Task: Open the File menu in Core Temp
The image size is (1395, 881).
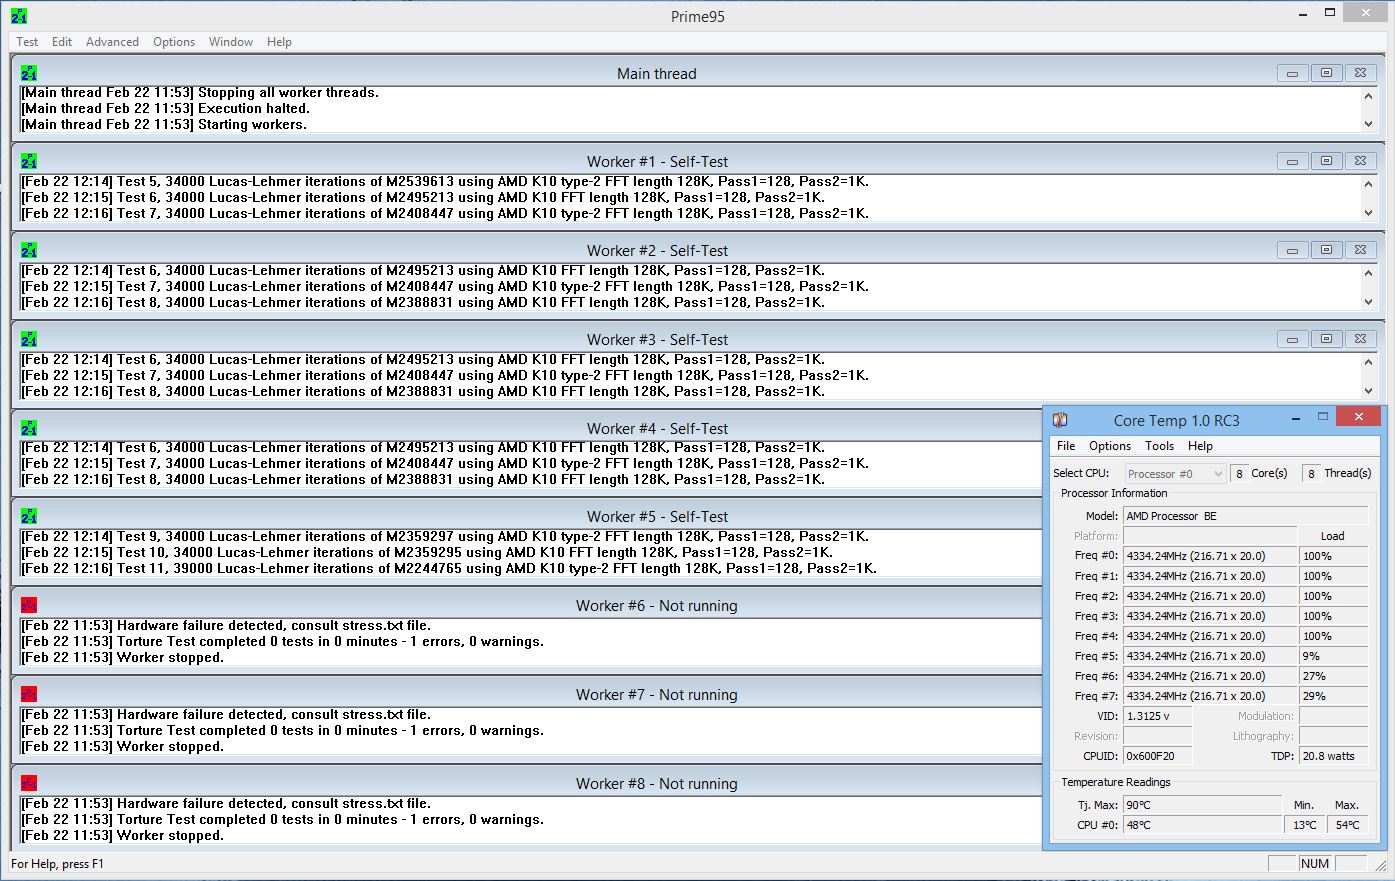Action: click(x=1066, y=446)
